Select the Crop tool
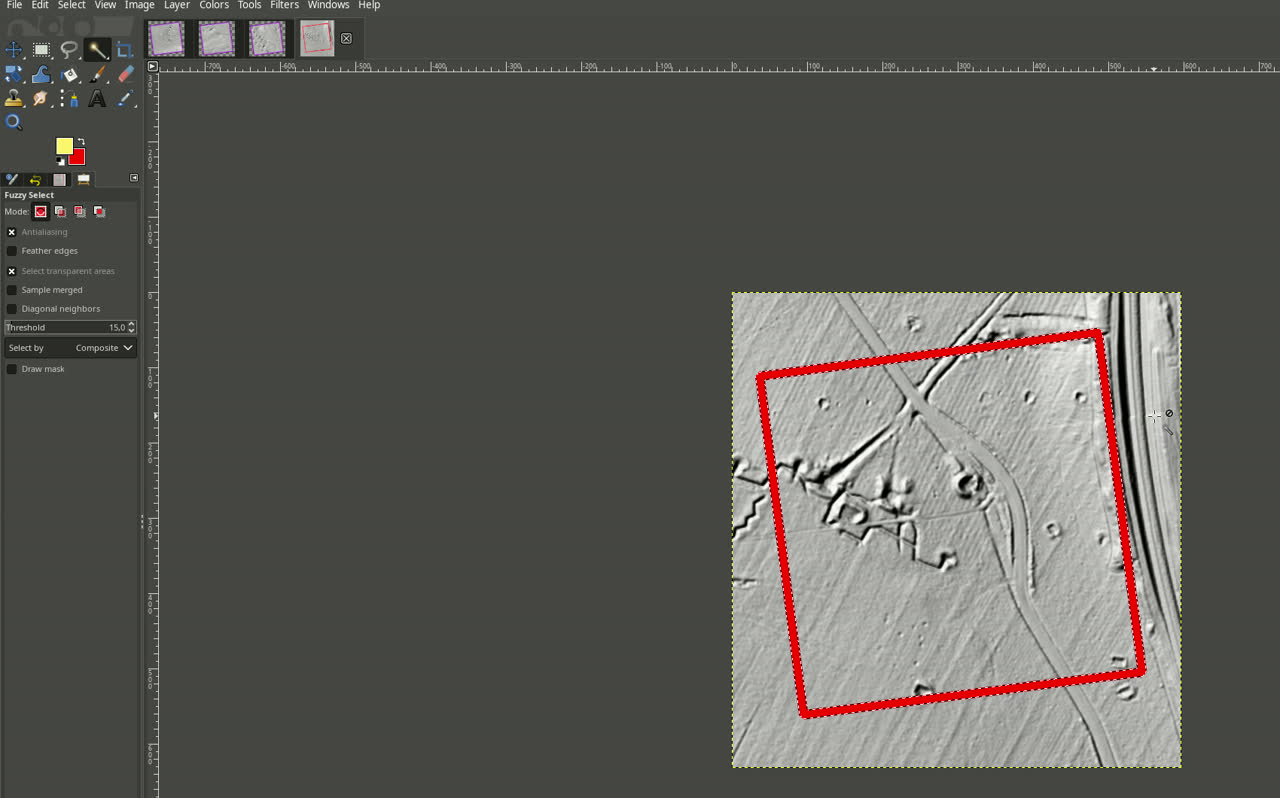 pos(125,49)
